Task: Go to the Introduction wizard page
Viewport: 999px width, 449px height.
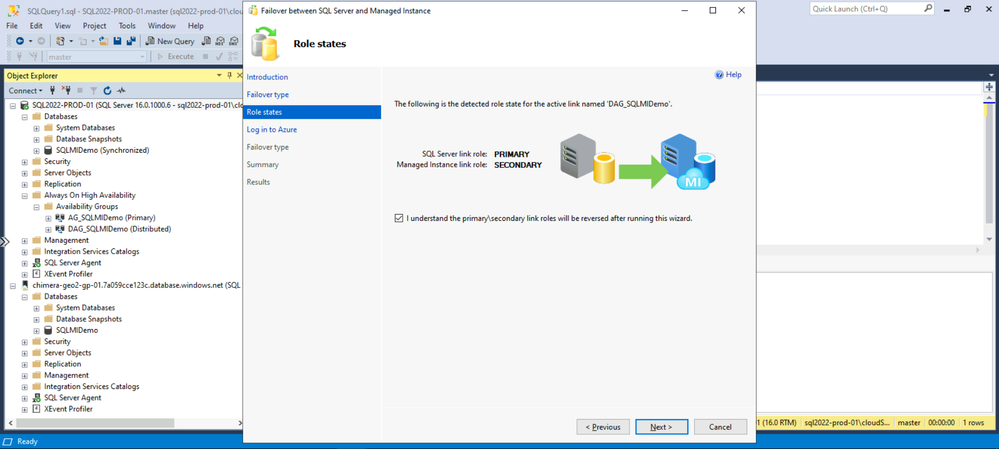Action: coord(268,77)
